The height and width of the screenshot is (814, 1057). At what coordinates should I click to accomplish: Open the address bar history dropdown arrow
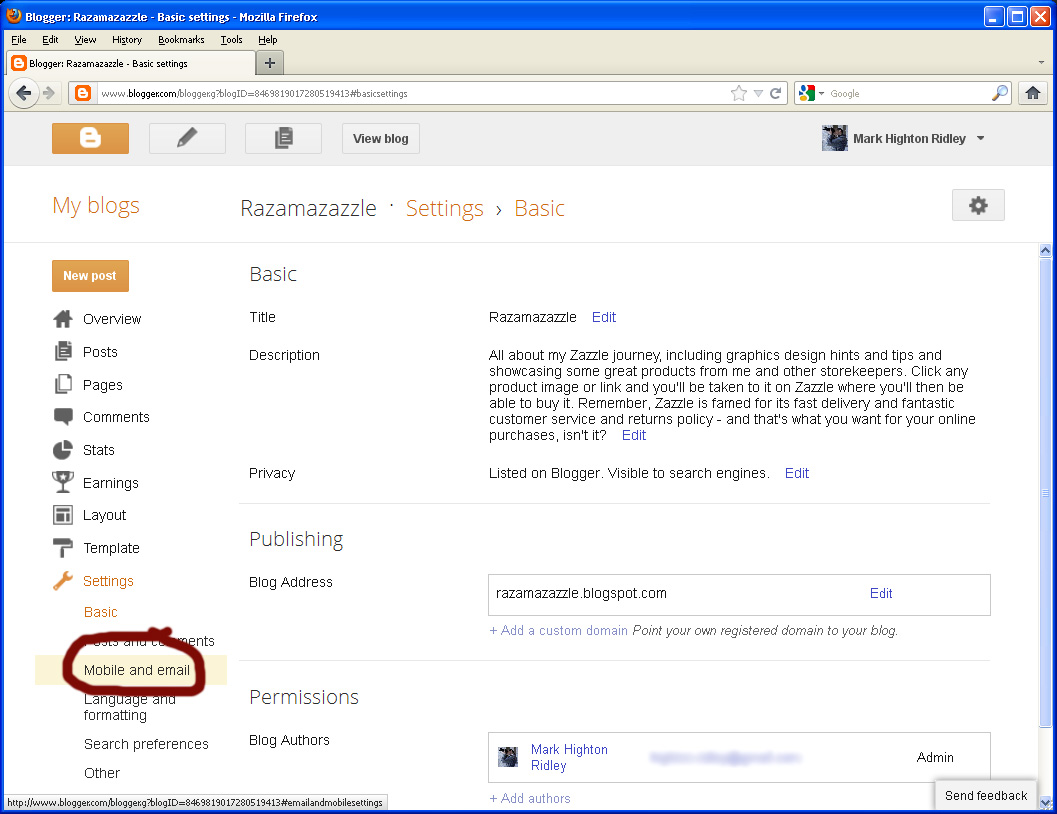[758, 94]
